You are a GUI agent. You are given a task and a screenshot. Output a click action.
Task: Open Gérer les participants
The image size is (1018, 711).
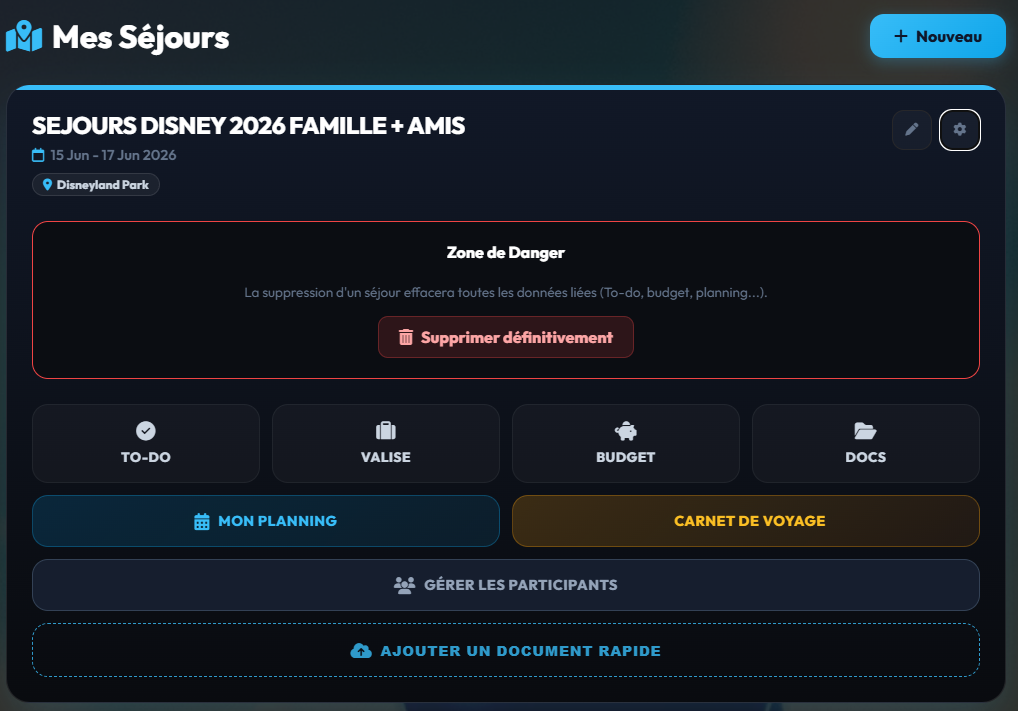[506, 585]
